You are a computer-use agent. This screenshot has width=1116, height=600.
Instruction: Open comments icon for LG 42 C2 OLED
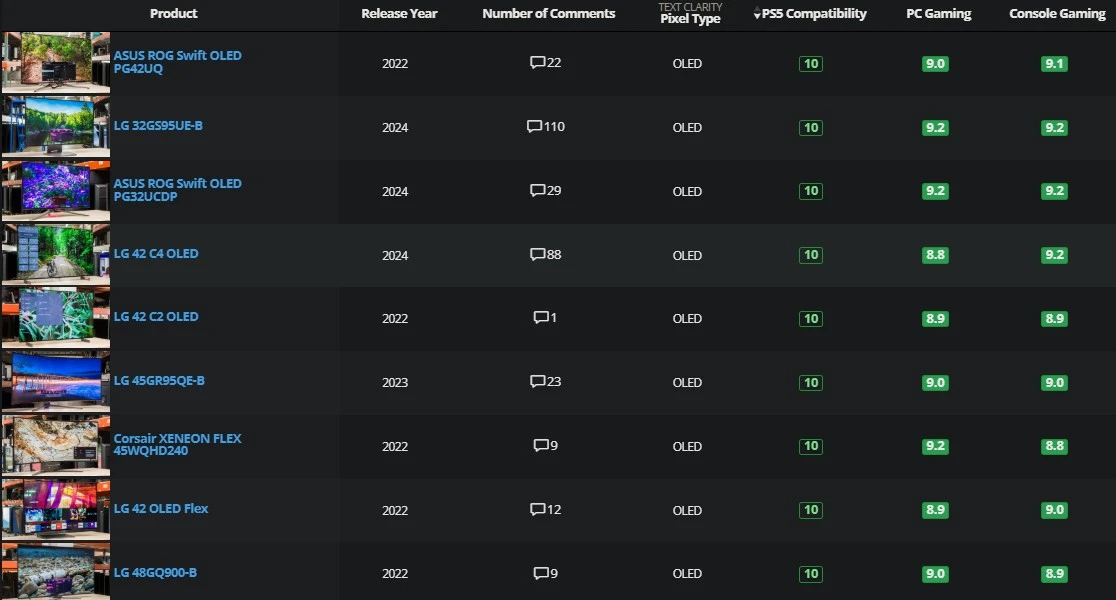541,317
